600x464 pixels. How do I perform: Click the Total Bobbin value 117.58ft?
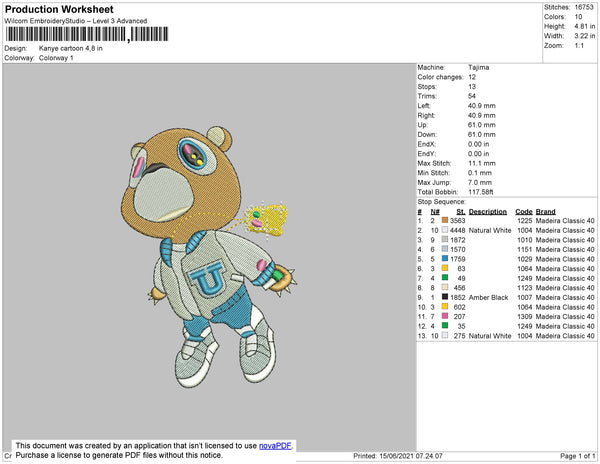click(481, 192)
